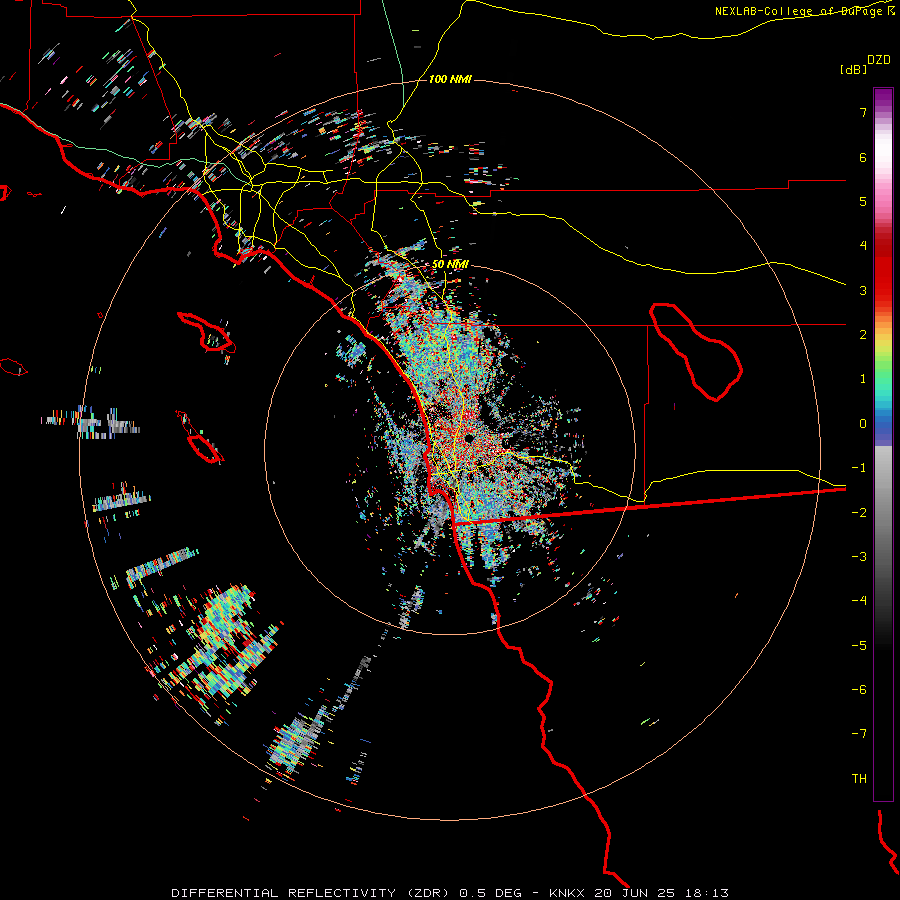Click the -3 value on color scale
The image size is (900, 900).
coord(859,557)
